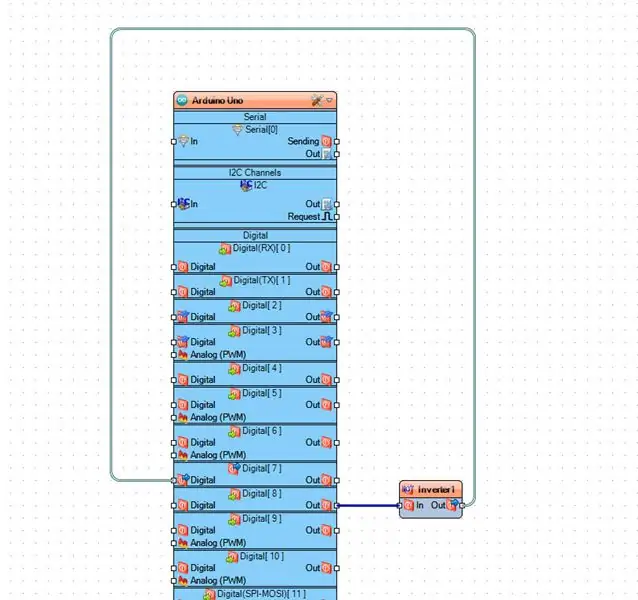Image resolution: width=638 pixels, height=600 pixels.
Task: Select the I2C Request pin connector square
Action: [337, 217]
